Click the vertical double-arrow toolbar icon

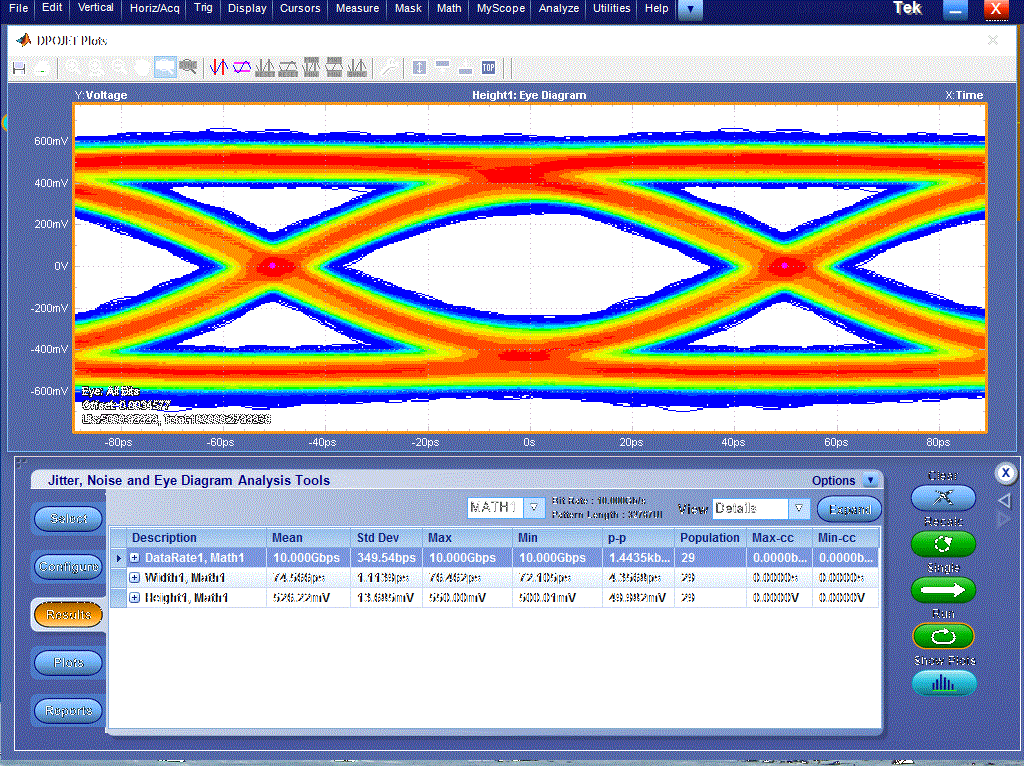tap(419, 67)
